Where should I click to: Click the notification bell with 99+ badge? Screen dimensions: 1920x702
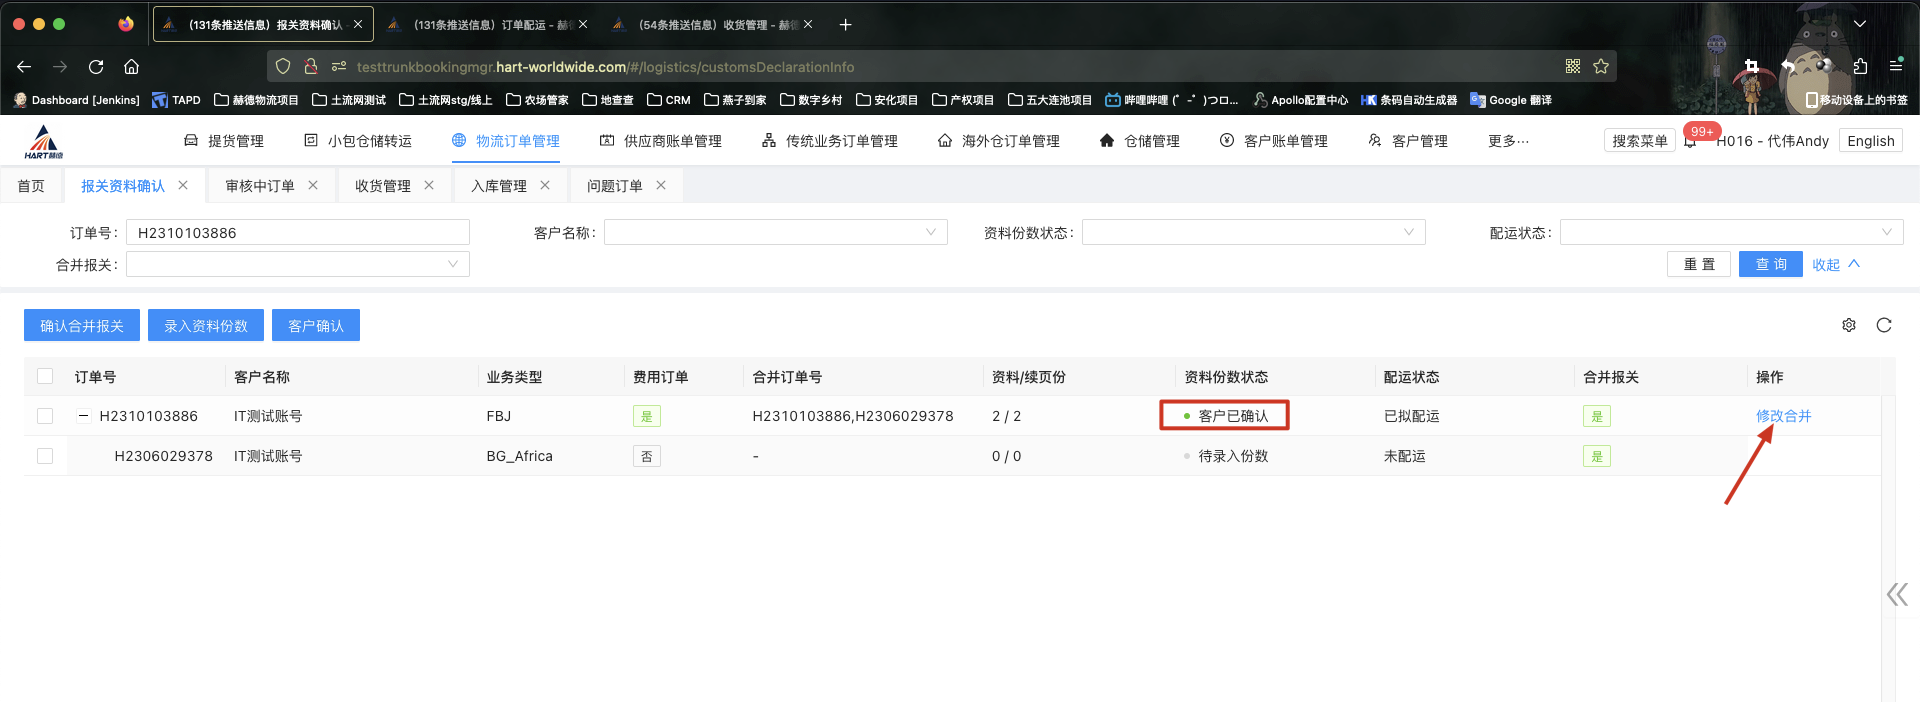(1690, 141)
